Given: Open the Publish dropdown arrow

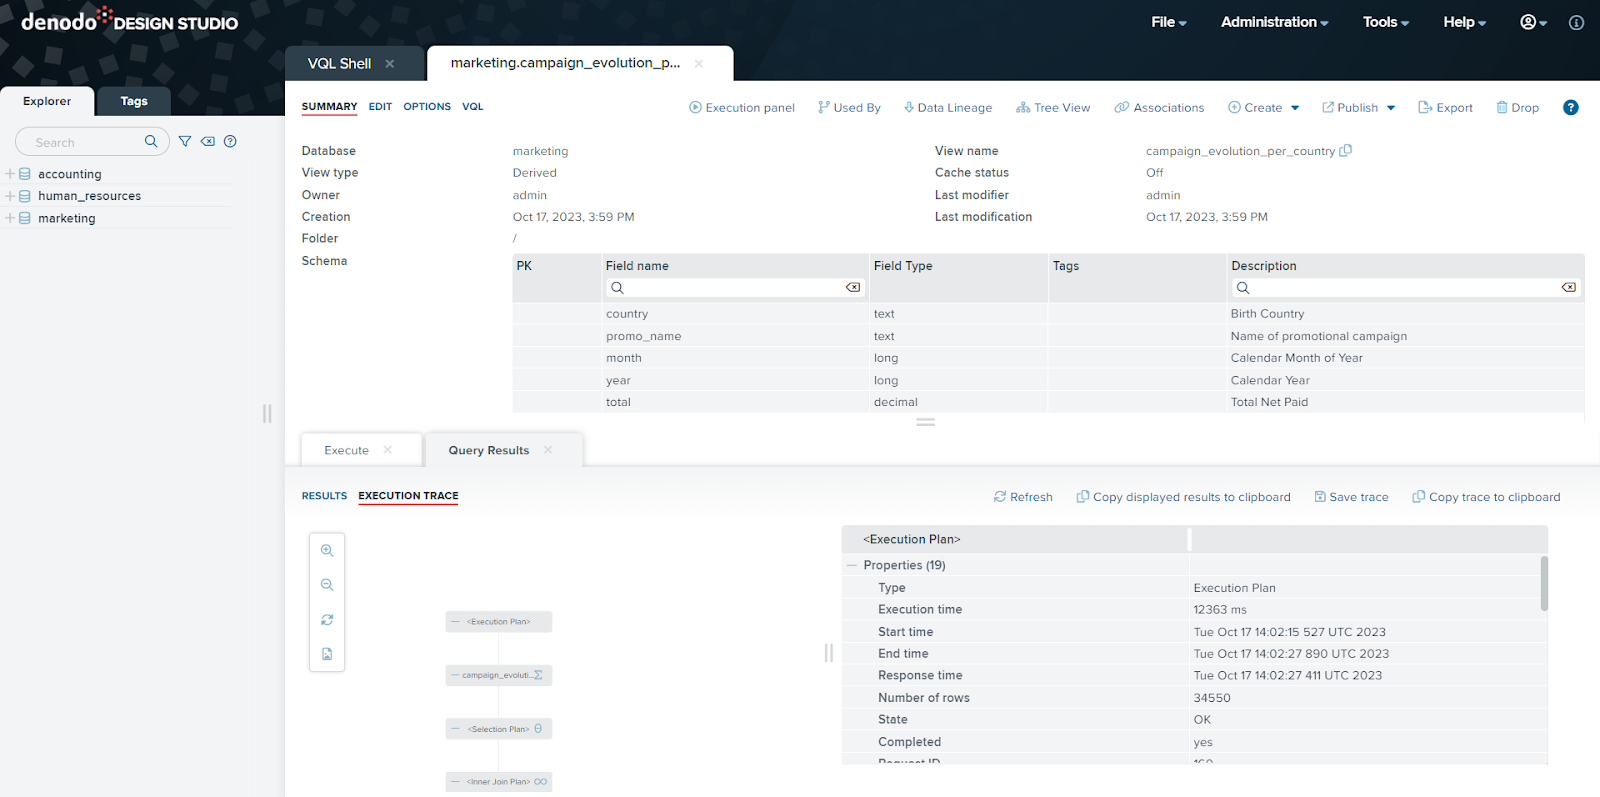Looking at the screenshot, I should tap(1391, 108).
